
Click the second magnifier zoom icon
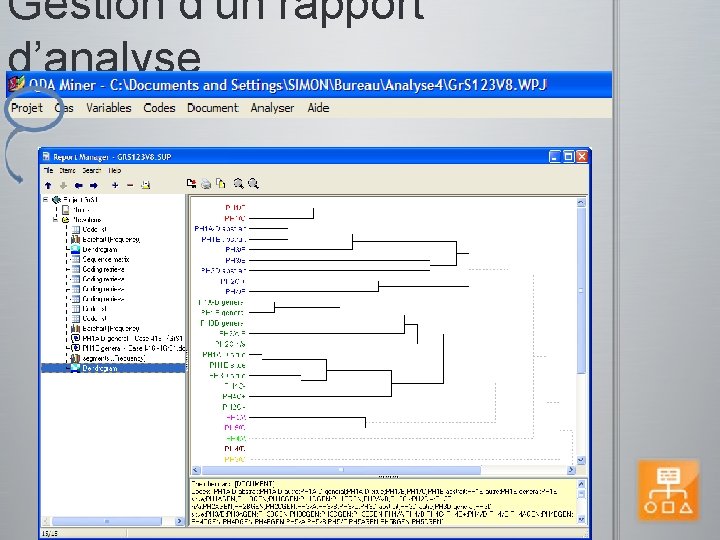tap(253, 184)
